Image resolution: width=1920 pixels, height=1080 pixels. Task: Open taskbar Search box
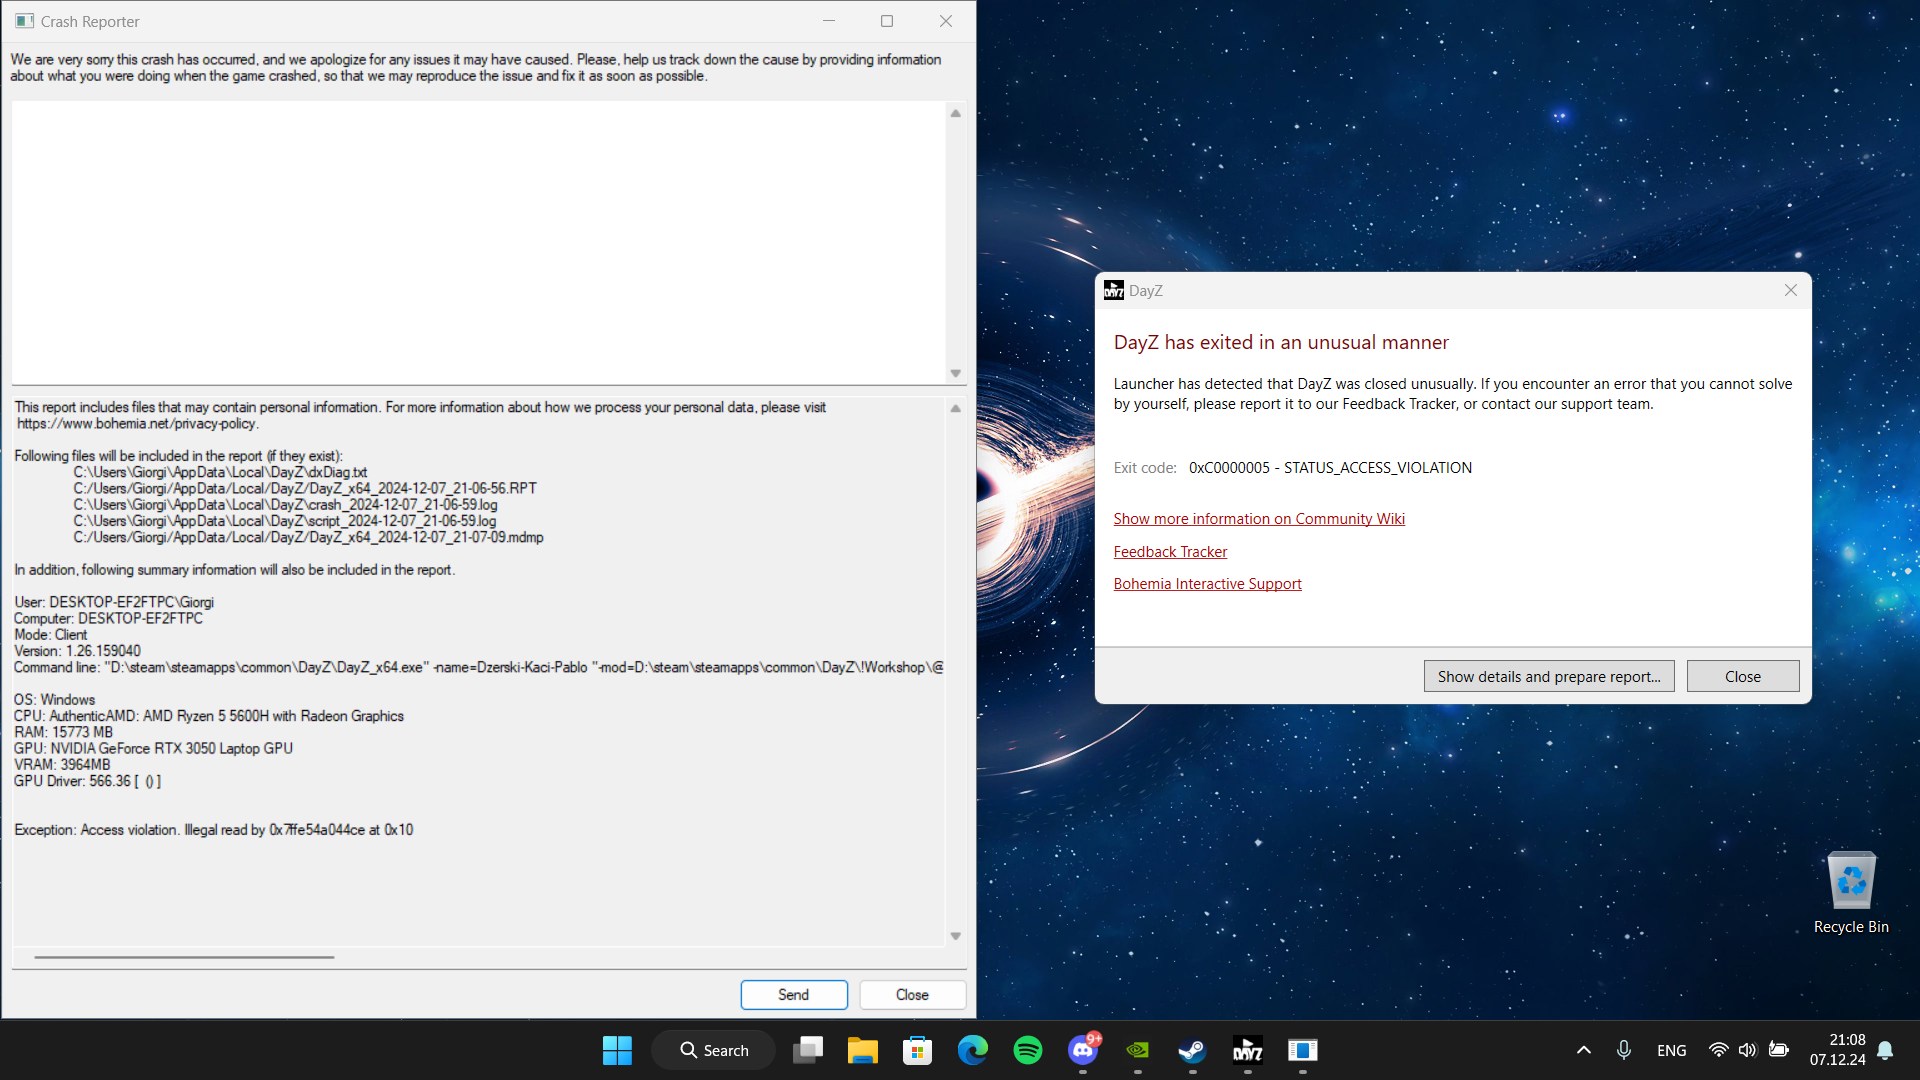pyautogui.click(x=713, y=1050)
